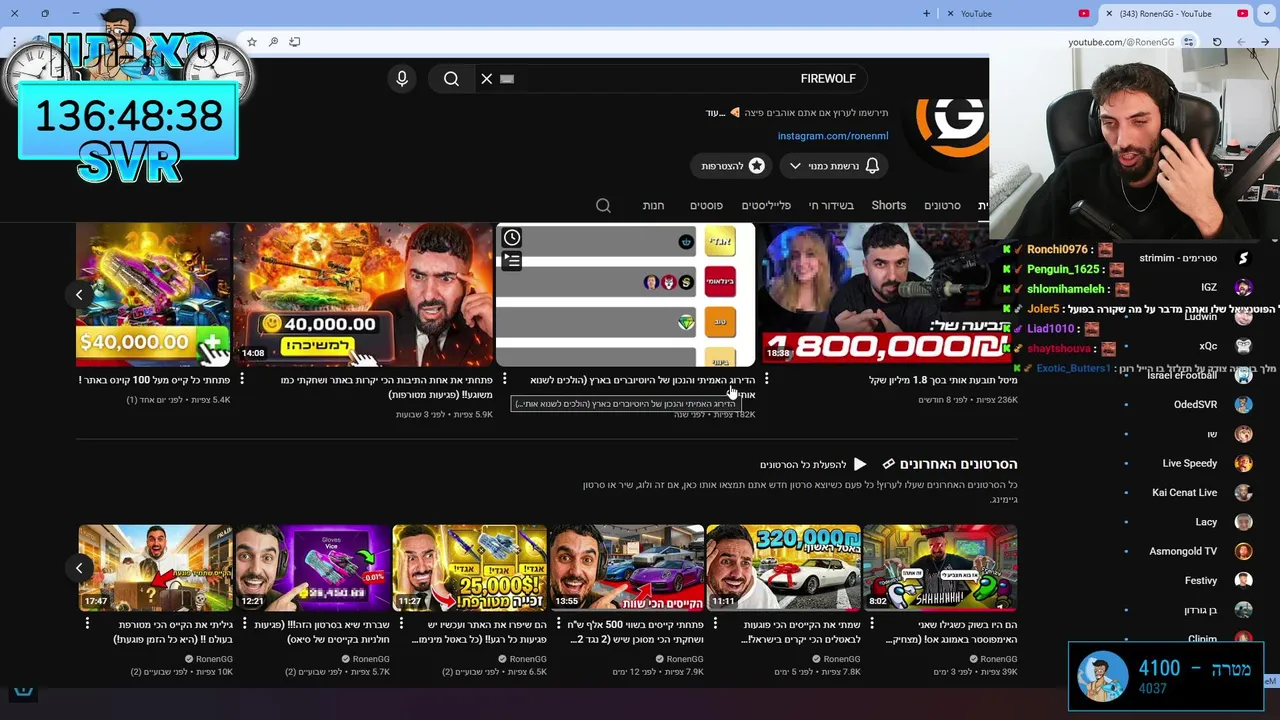Open three-dot menu for the 8:02 Among Us video
Screen dimensions: 1280x720
[872, 624]
